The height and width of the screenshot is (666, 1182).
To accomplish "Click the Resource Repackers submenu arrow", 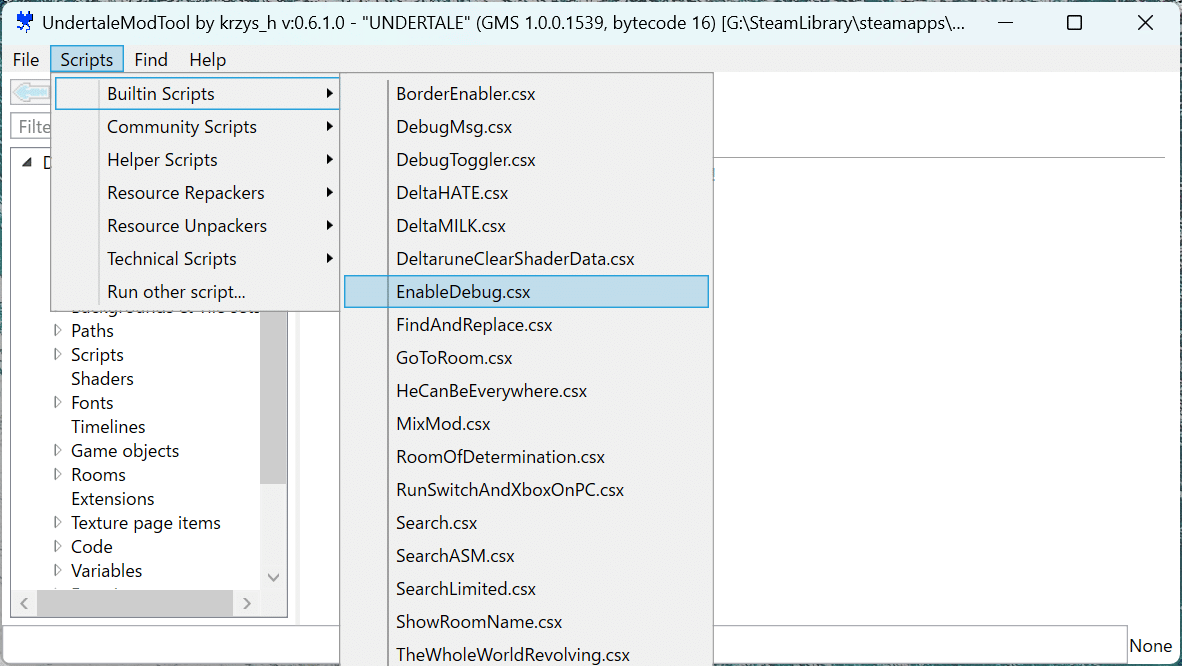I will click(x=329, y=193).
